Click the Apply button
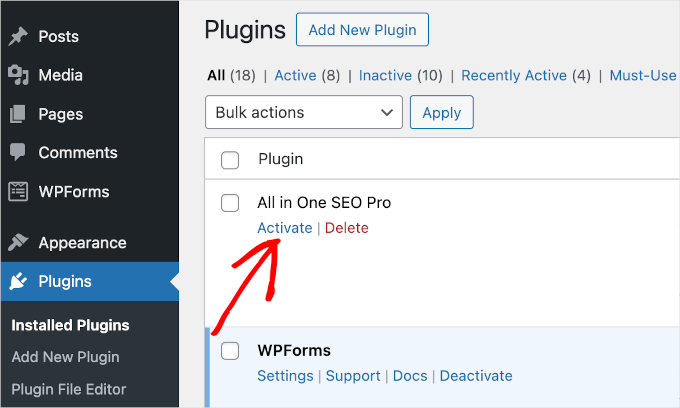Screen dimensions: 680x408 point(441,113)
